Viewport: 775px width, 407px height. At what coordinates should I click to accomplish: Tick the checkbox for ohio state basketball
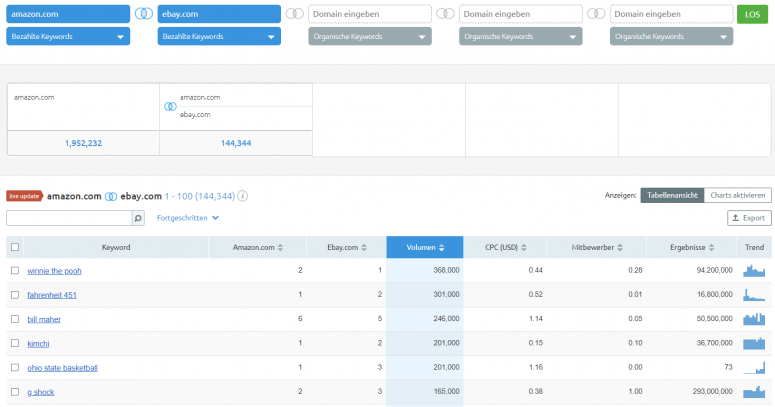point(15,367)
